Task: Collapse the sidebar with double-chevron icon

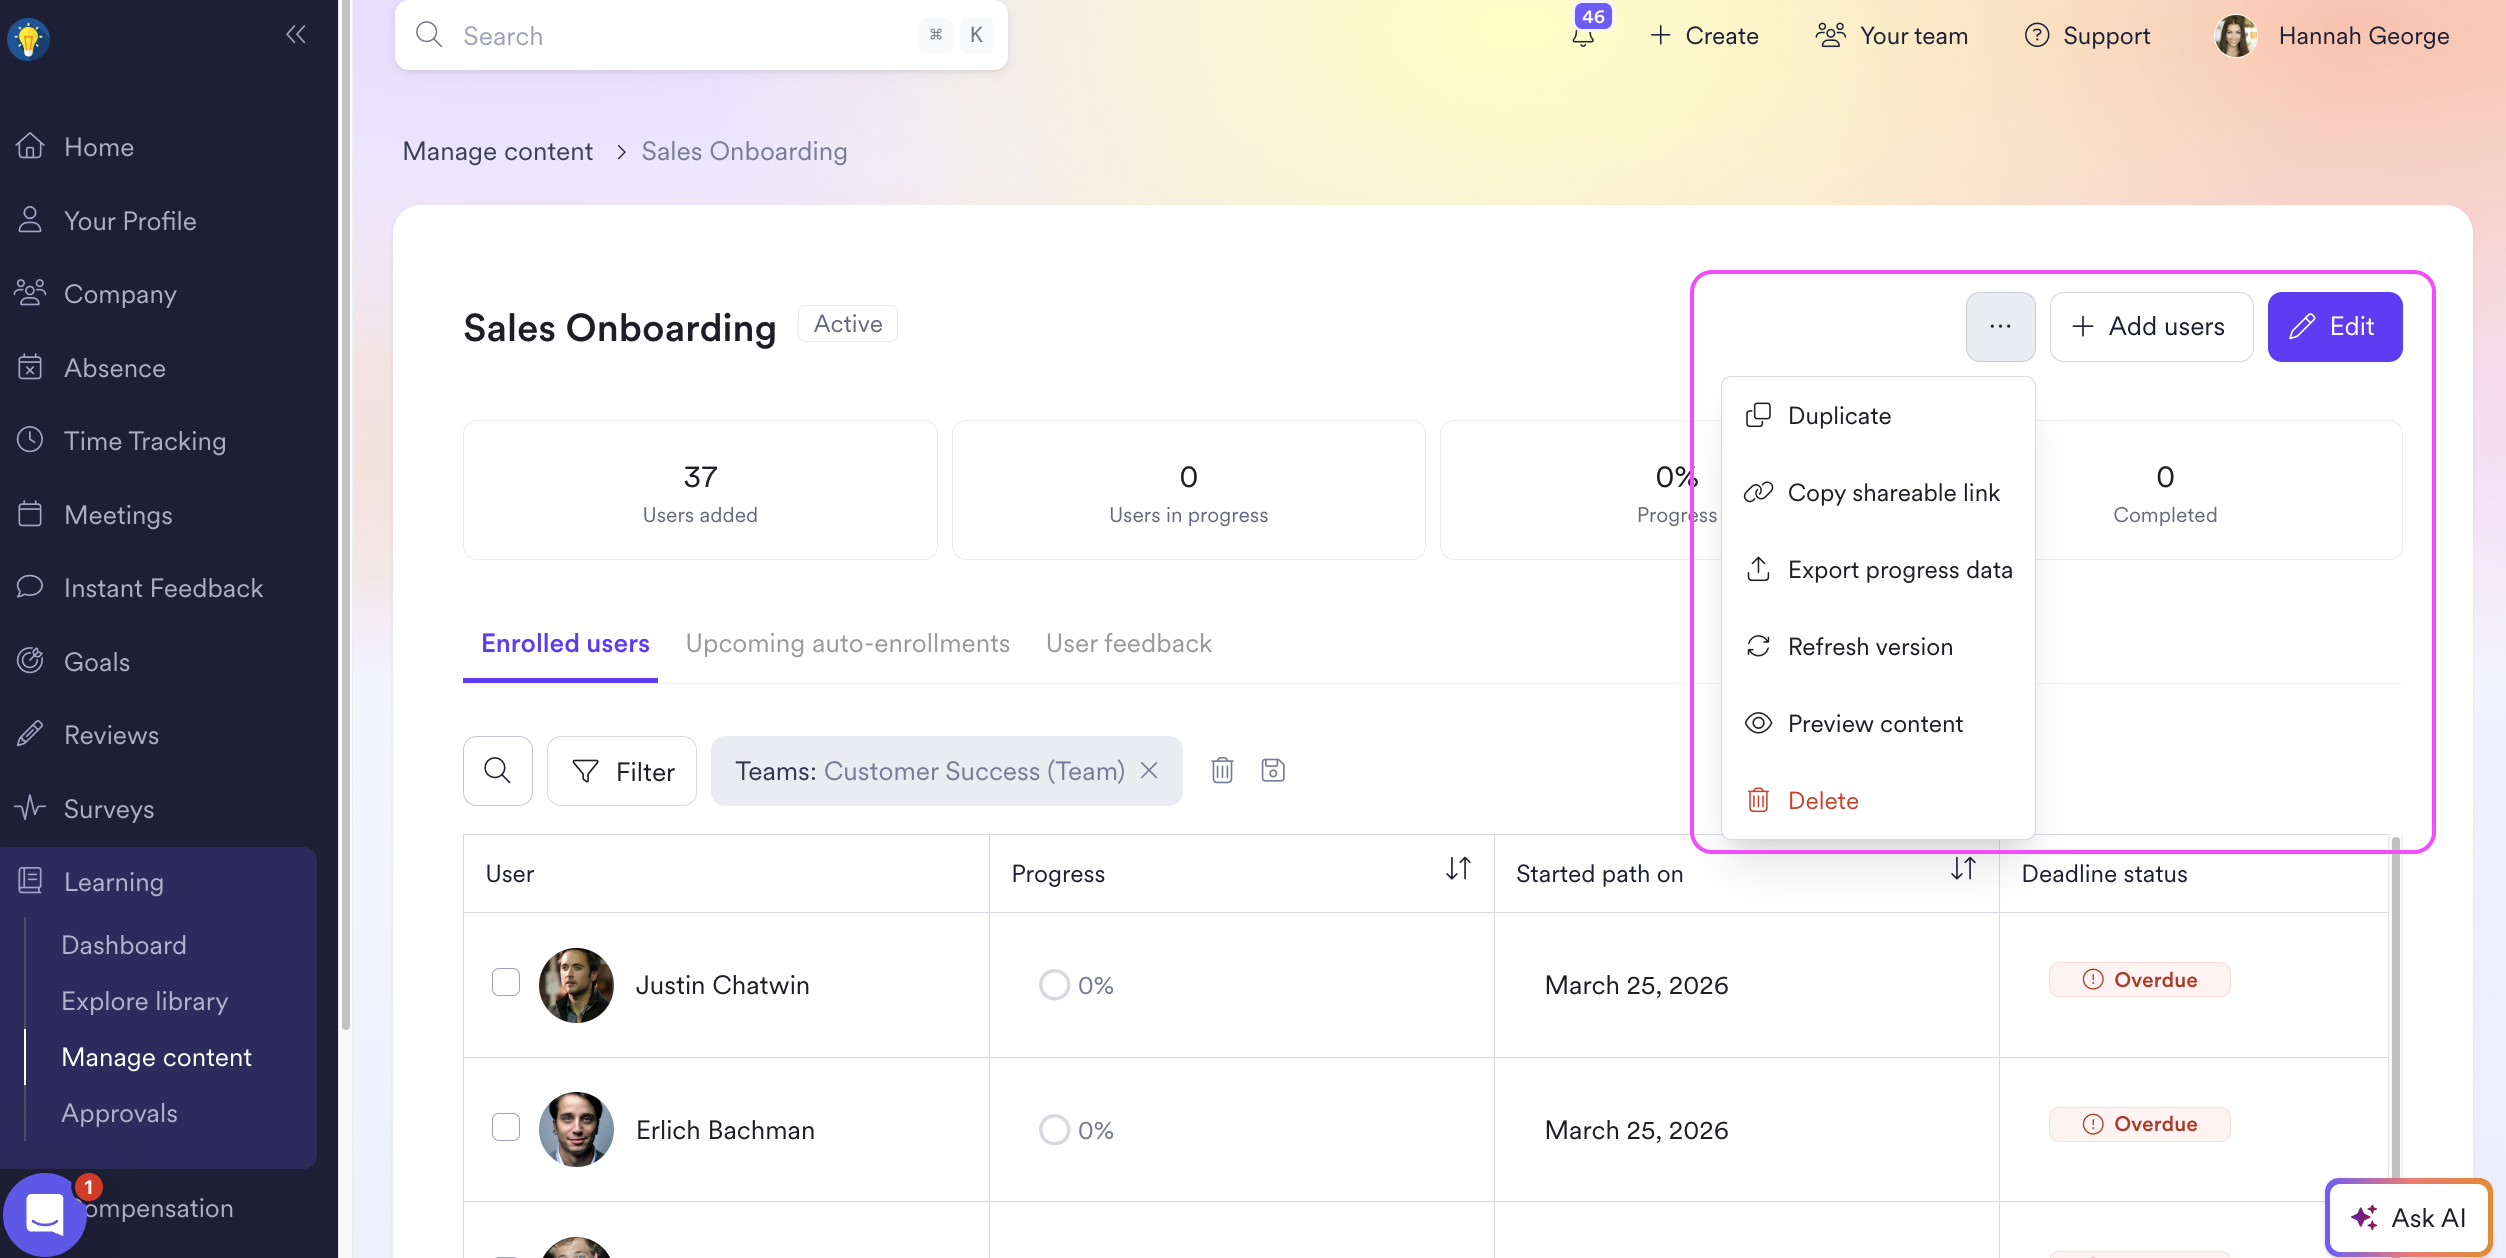Action: pyautogui.click(x=295, y=35)
